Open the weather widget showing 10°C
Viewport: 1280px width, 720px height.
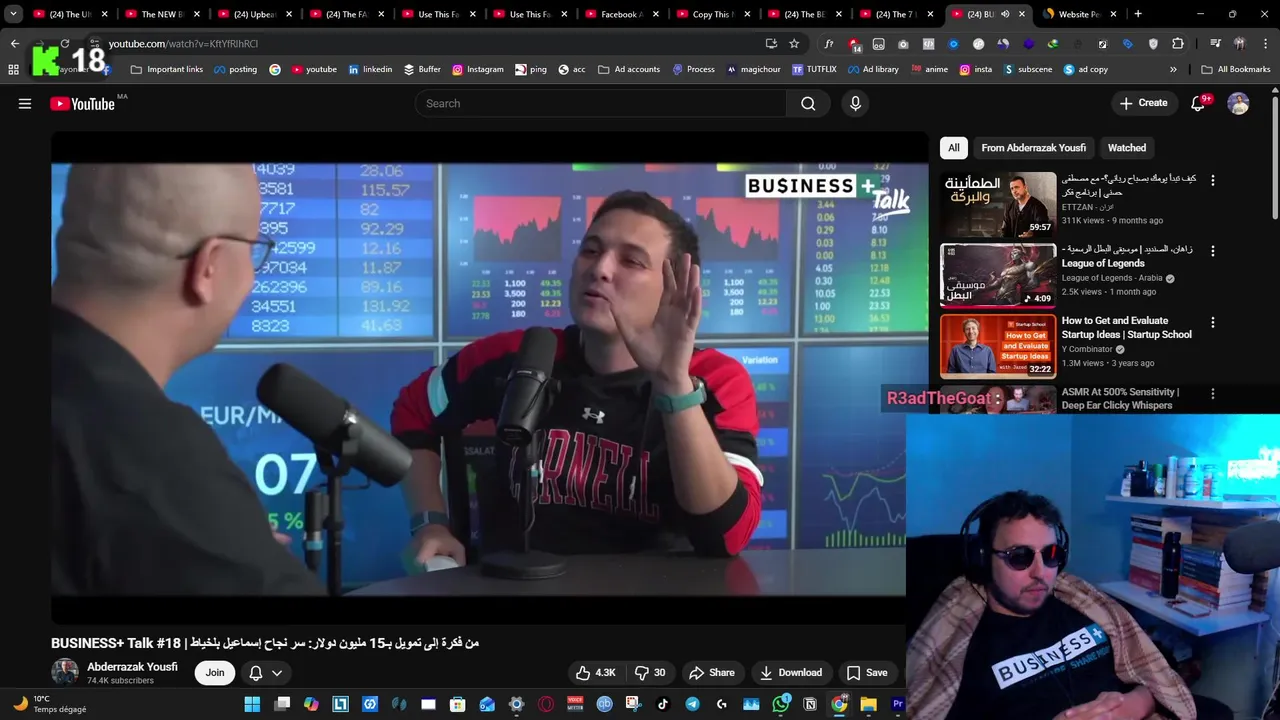(x=50, y=704)
